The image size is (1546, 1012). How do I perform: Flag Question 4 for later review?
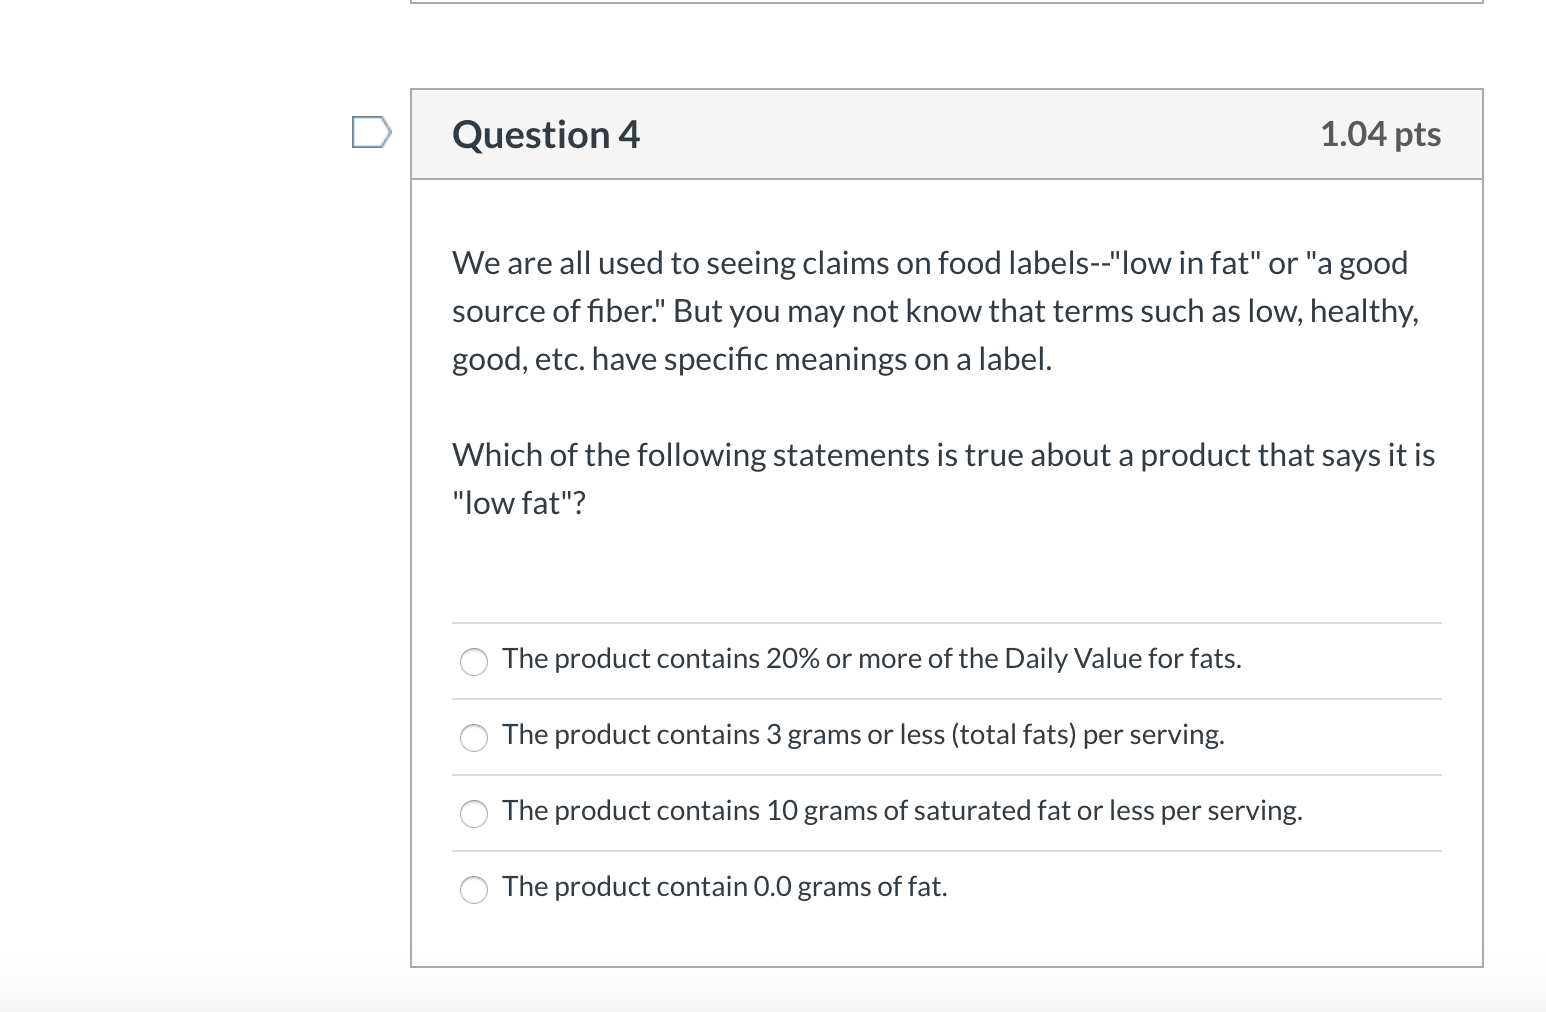370,132
